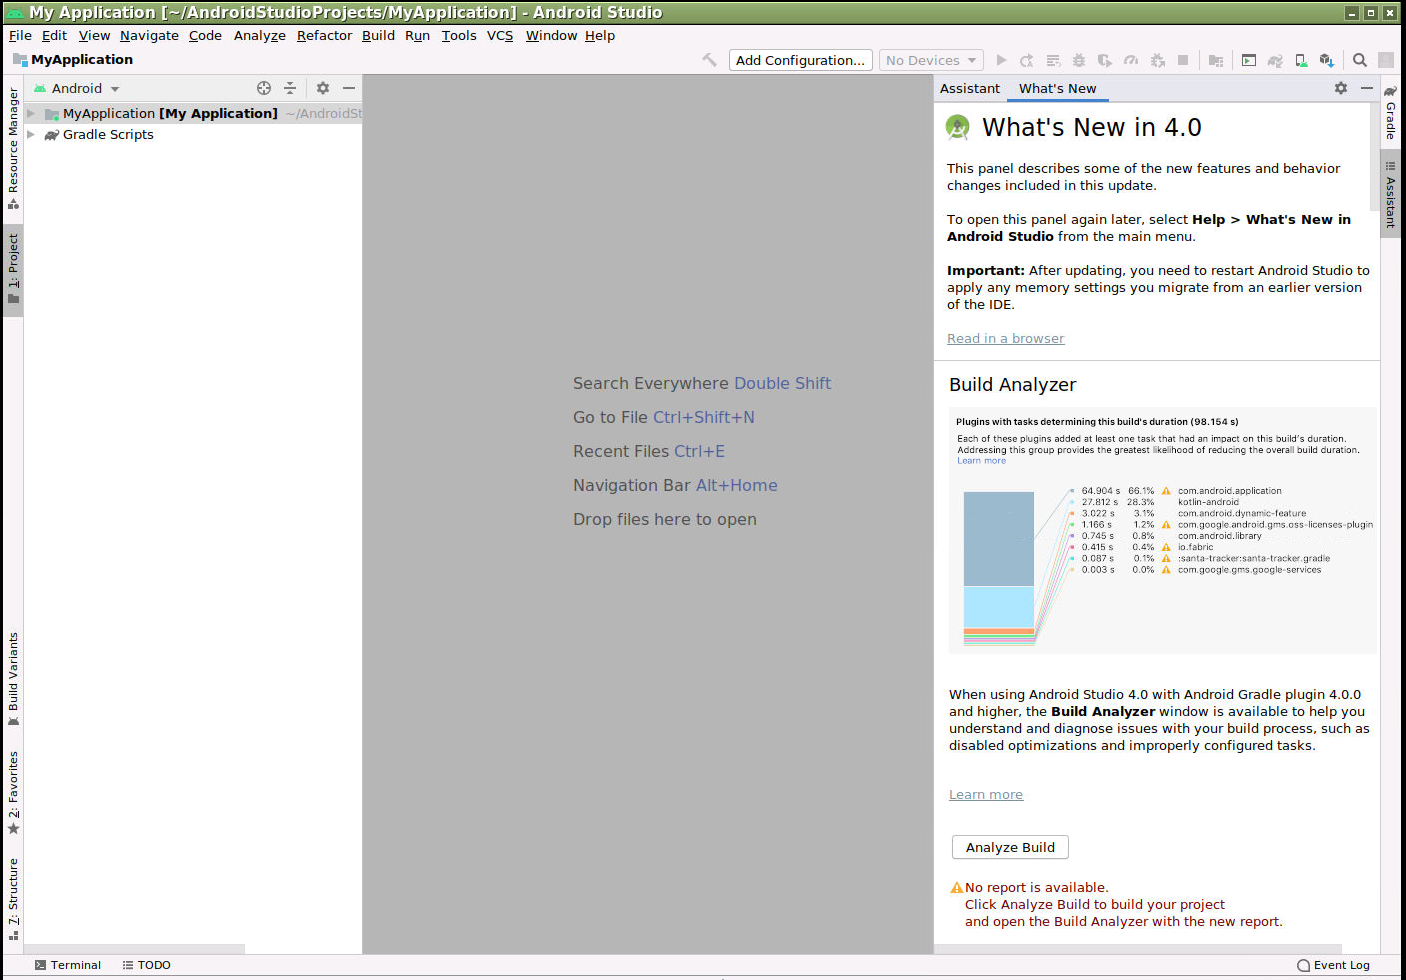
Task: Click the Project panel horizontal scrollbar
Action: tap(135, 948)
